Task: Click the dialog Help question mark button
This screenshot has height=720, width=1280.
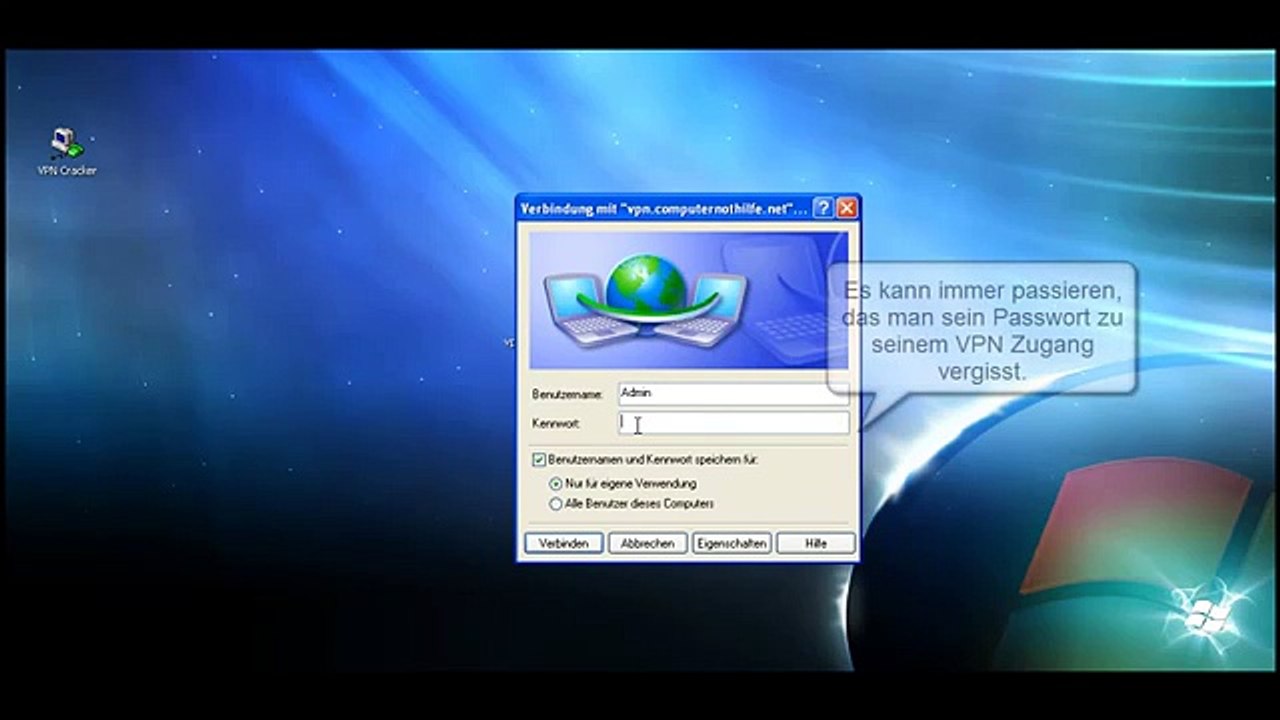Action: coord(823,208)
